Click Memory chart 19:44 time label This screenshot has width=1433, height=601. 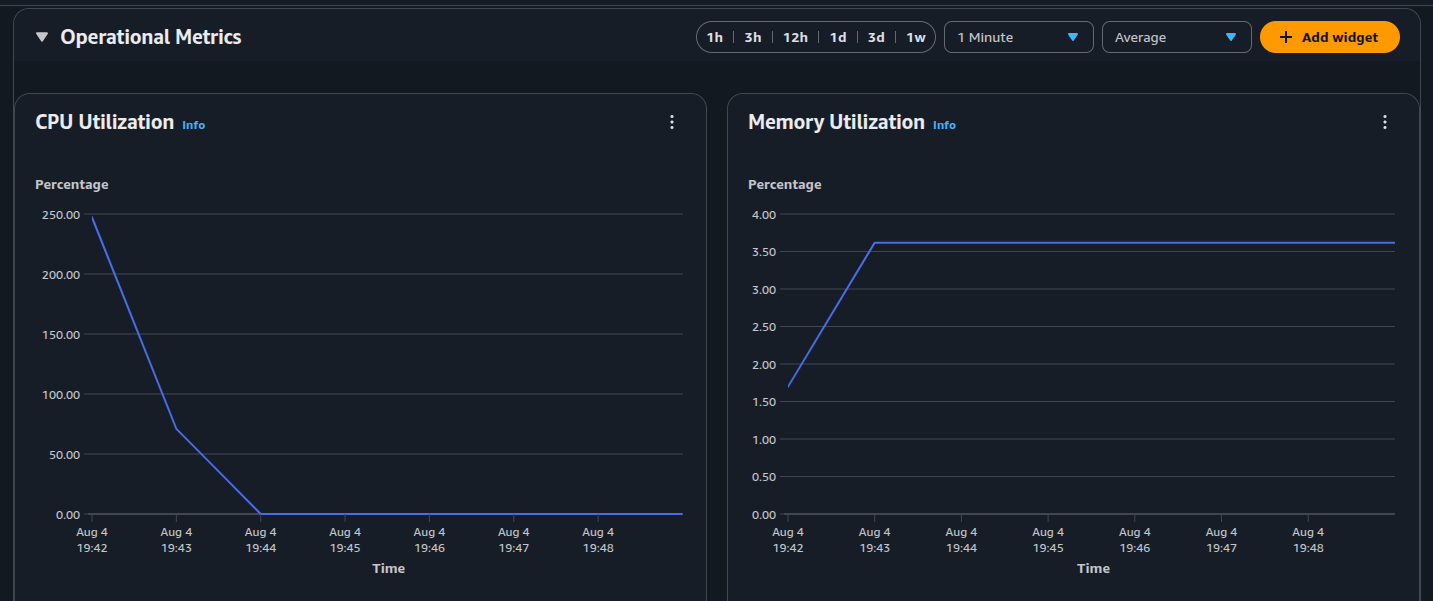pos(961,540)
